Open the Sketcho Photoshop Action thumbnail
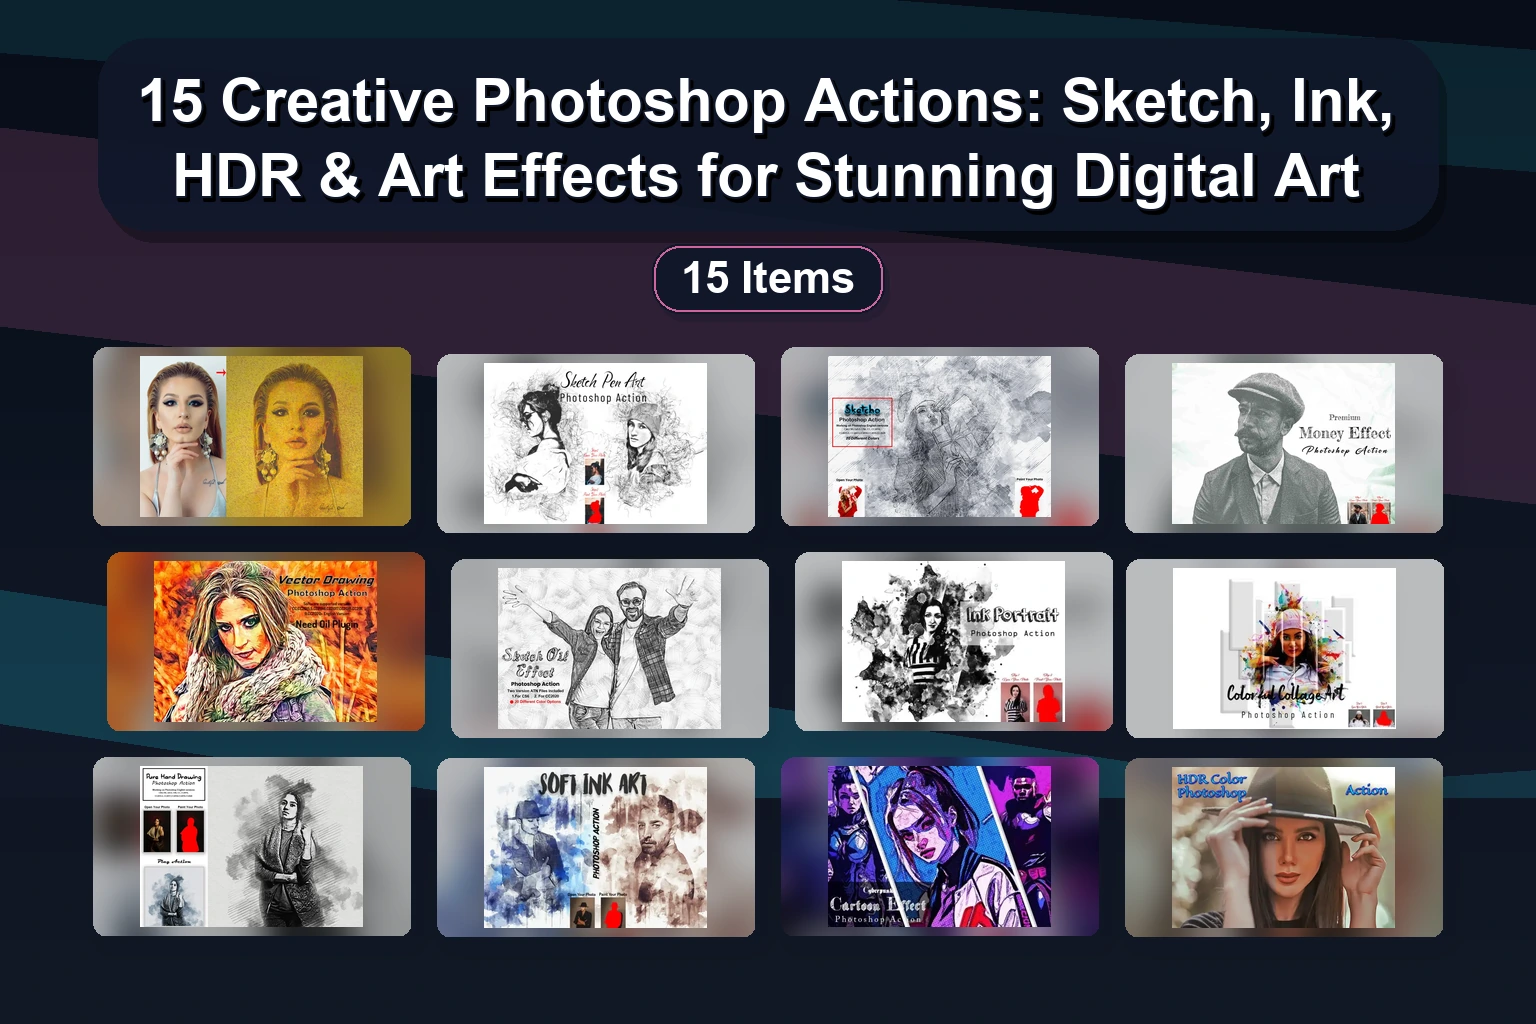Screen dimensions: 1536x1024 940,436
